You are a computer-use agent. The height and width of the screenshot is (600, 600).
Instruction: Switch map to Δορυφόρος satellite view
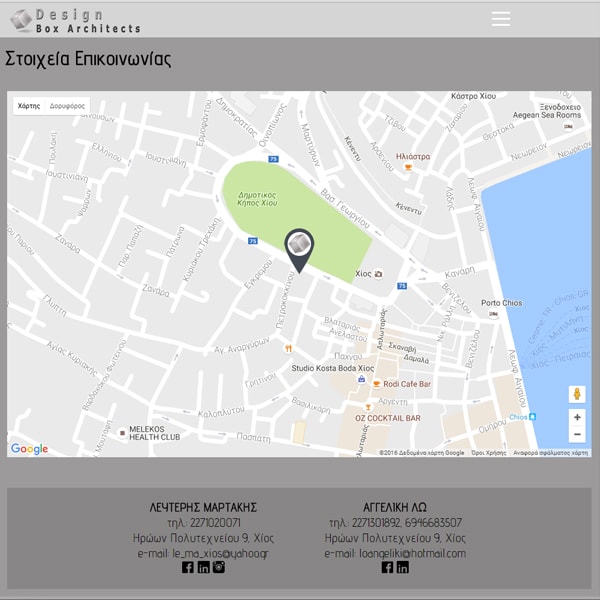[x=68, y=105]
